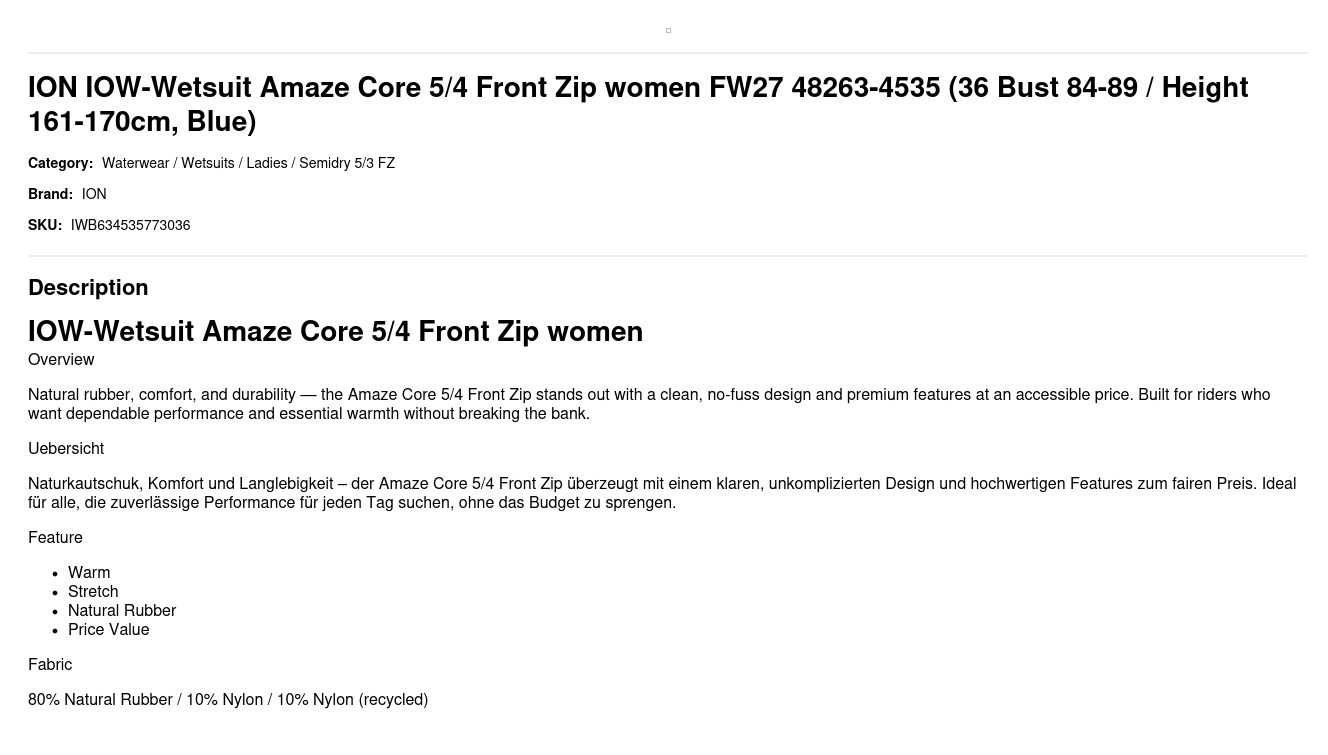Open the Waterwear category link
This screenshot has width=1328, height=755.
(136, 163)
